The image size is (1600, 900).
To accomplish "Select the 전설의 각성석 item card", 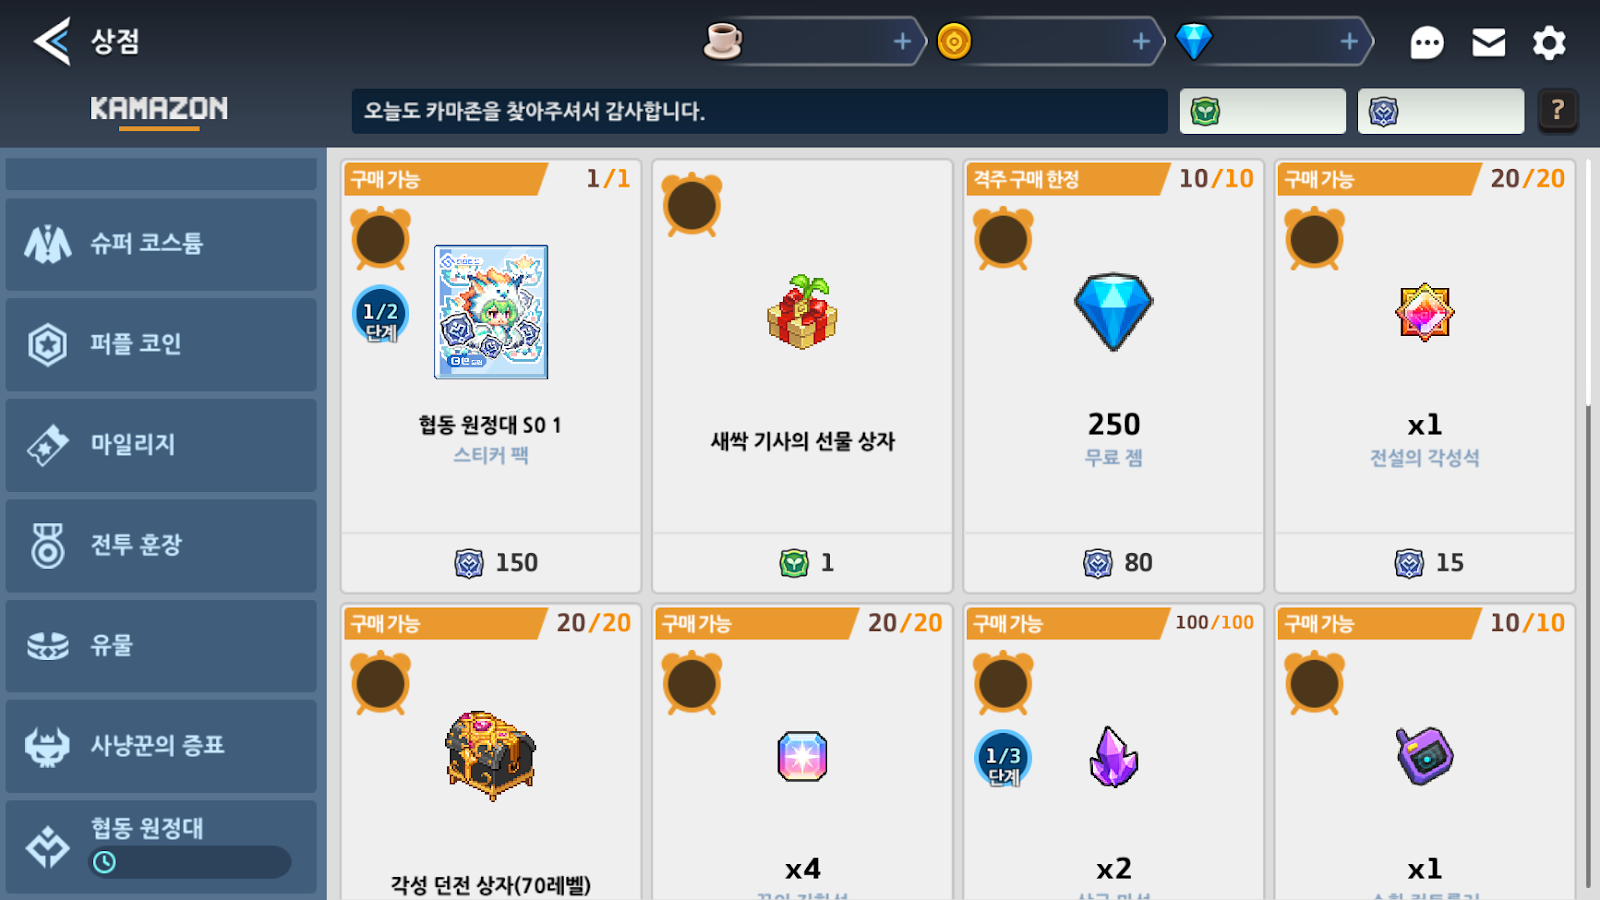I will tap(1425, 376).
